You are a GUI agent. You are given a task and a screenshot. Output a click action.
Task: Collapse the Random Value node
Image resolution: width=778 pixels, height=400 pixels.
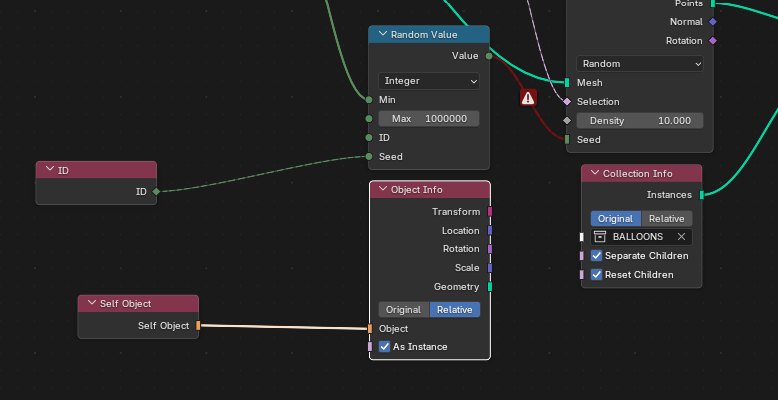(x=382, y=34)
